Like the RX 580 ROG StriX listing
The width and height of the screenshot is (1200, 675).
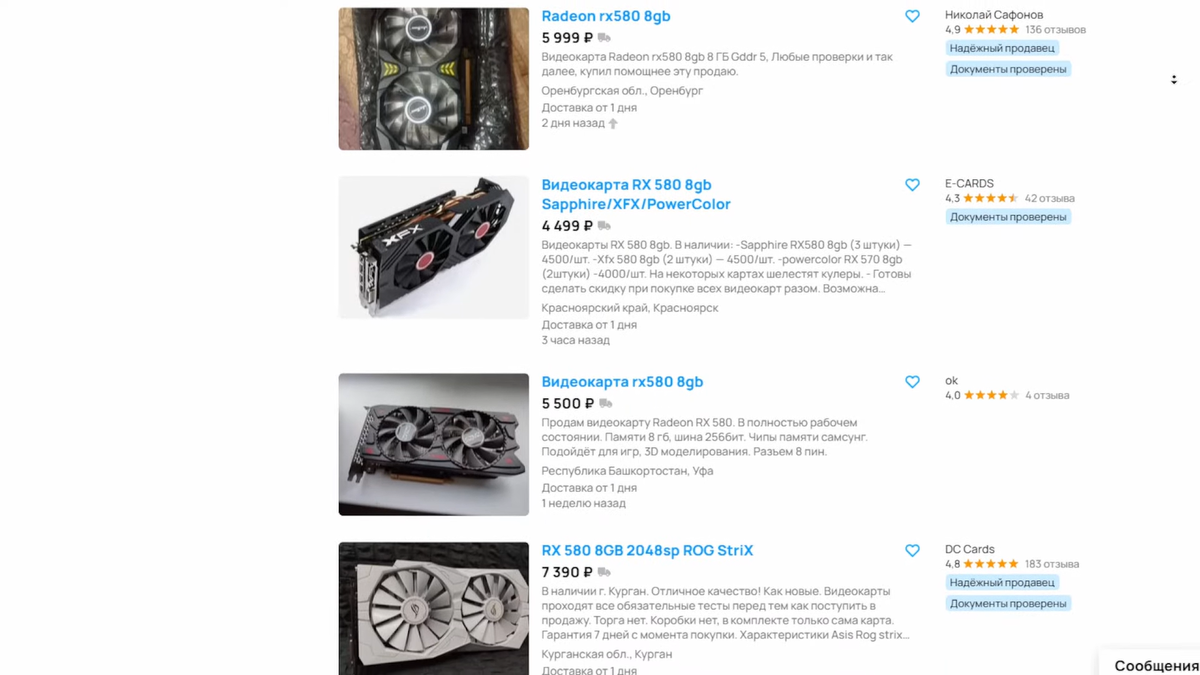pos(912,551)
